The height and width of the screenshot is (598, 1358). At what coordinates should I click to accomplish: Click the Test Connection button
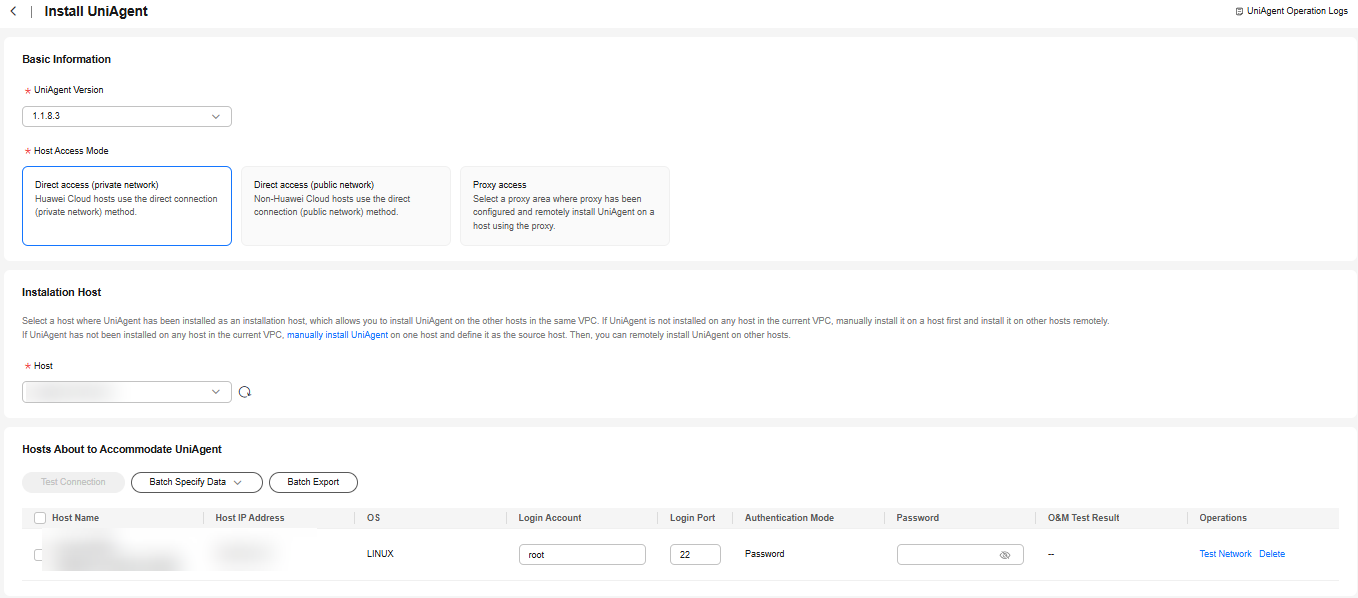point(73,482)
